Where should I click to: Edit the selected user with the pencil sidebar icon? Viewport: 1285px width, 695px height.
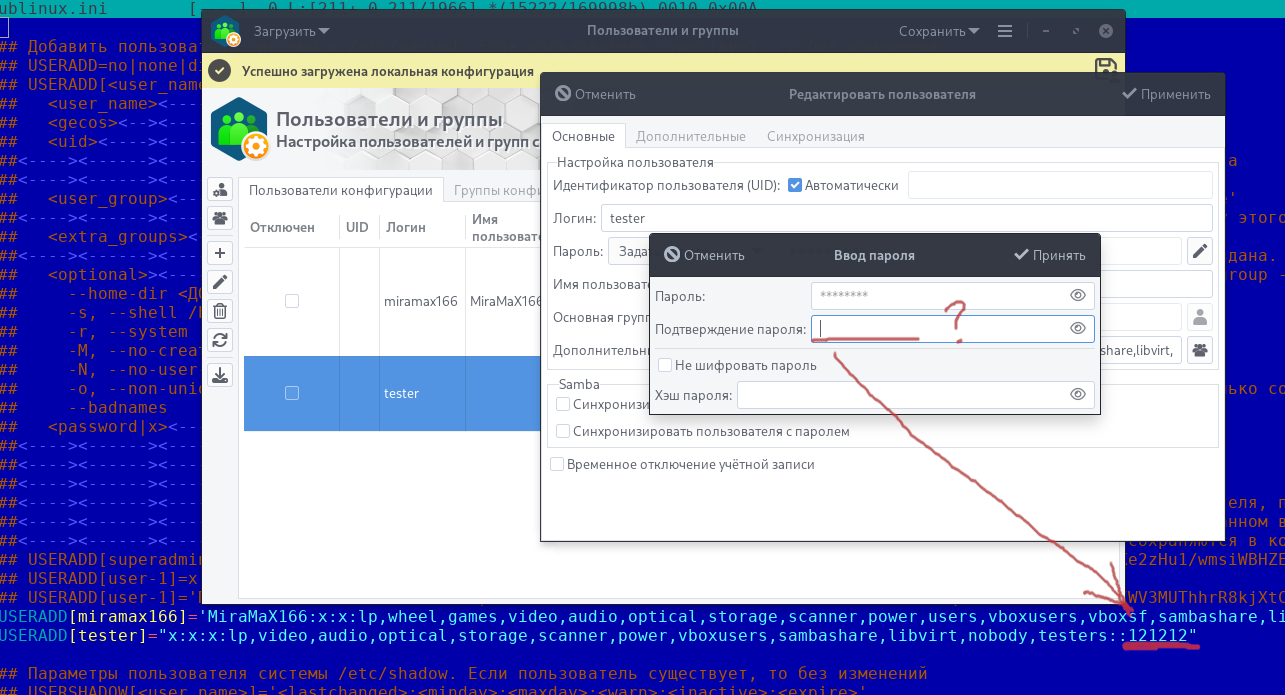pyautogui.click(x=220, y=282)
